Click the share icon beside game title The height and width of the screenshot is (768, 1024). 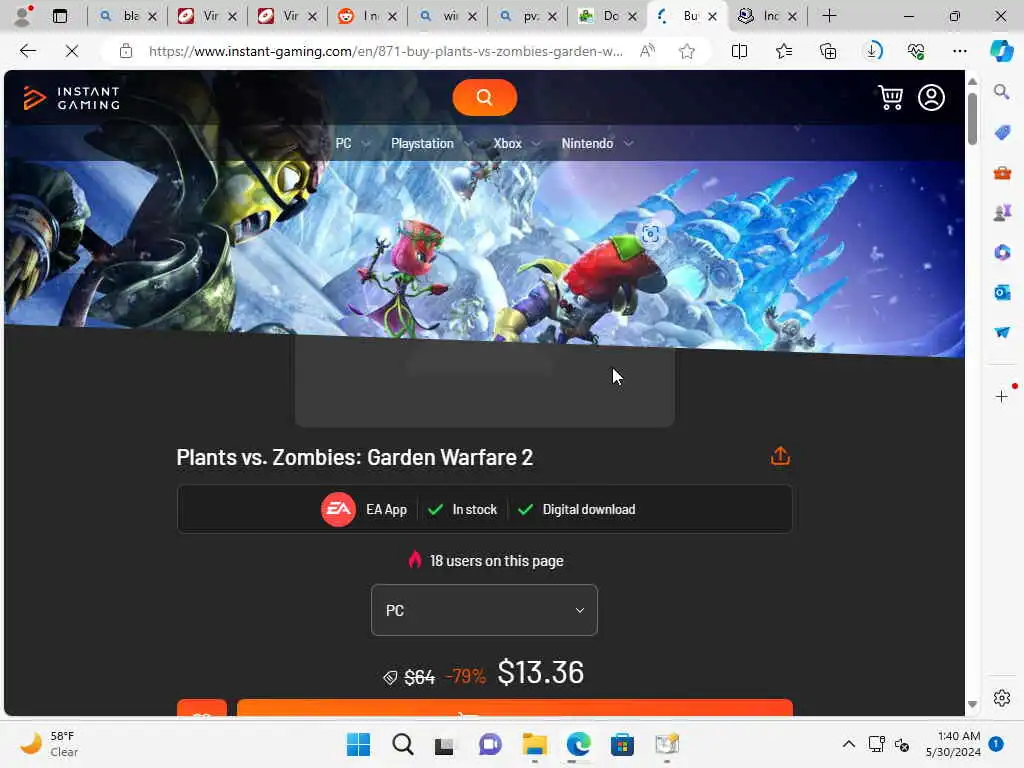[780, 456]
